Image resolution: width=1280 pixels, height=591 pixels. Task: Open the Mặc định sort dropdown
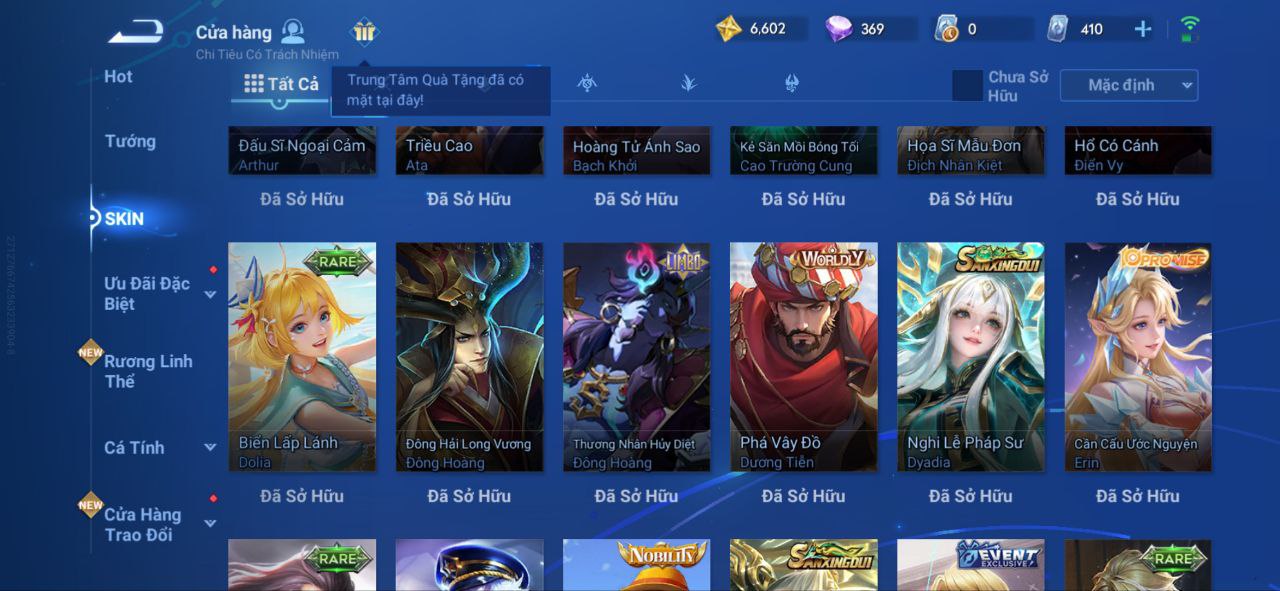click(x=1129, y=85)
